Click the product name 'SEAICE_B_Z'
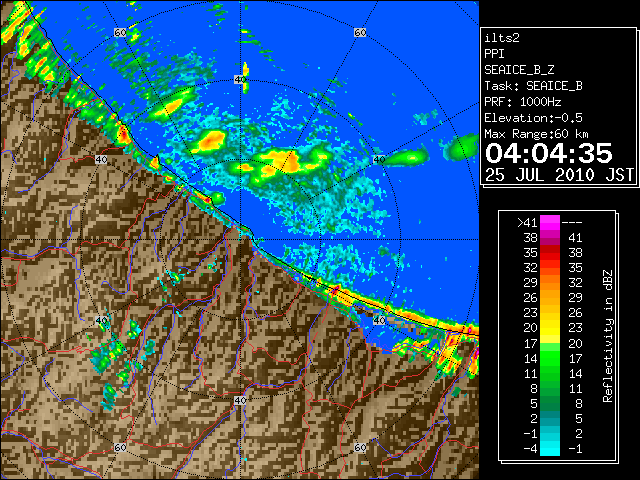The width and height of the screenshot is (640, 480). click(519, 70)
